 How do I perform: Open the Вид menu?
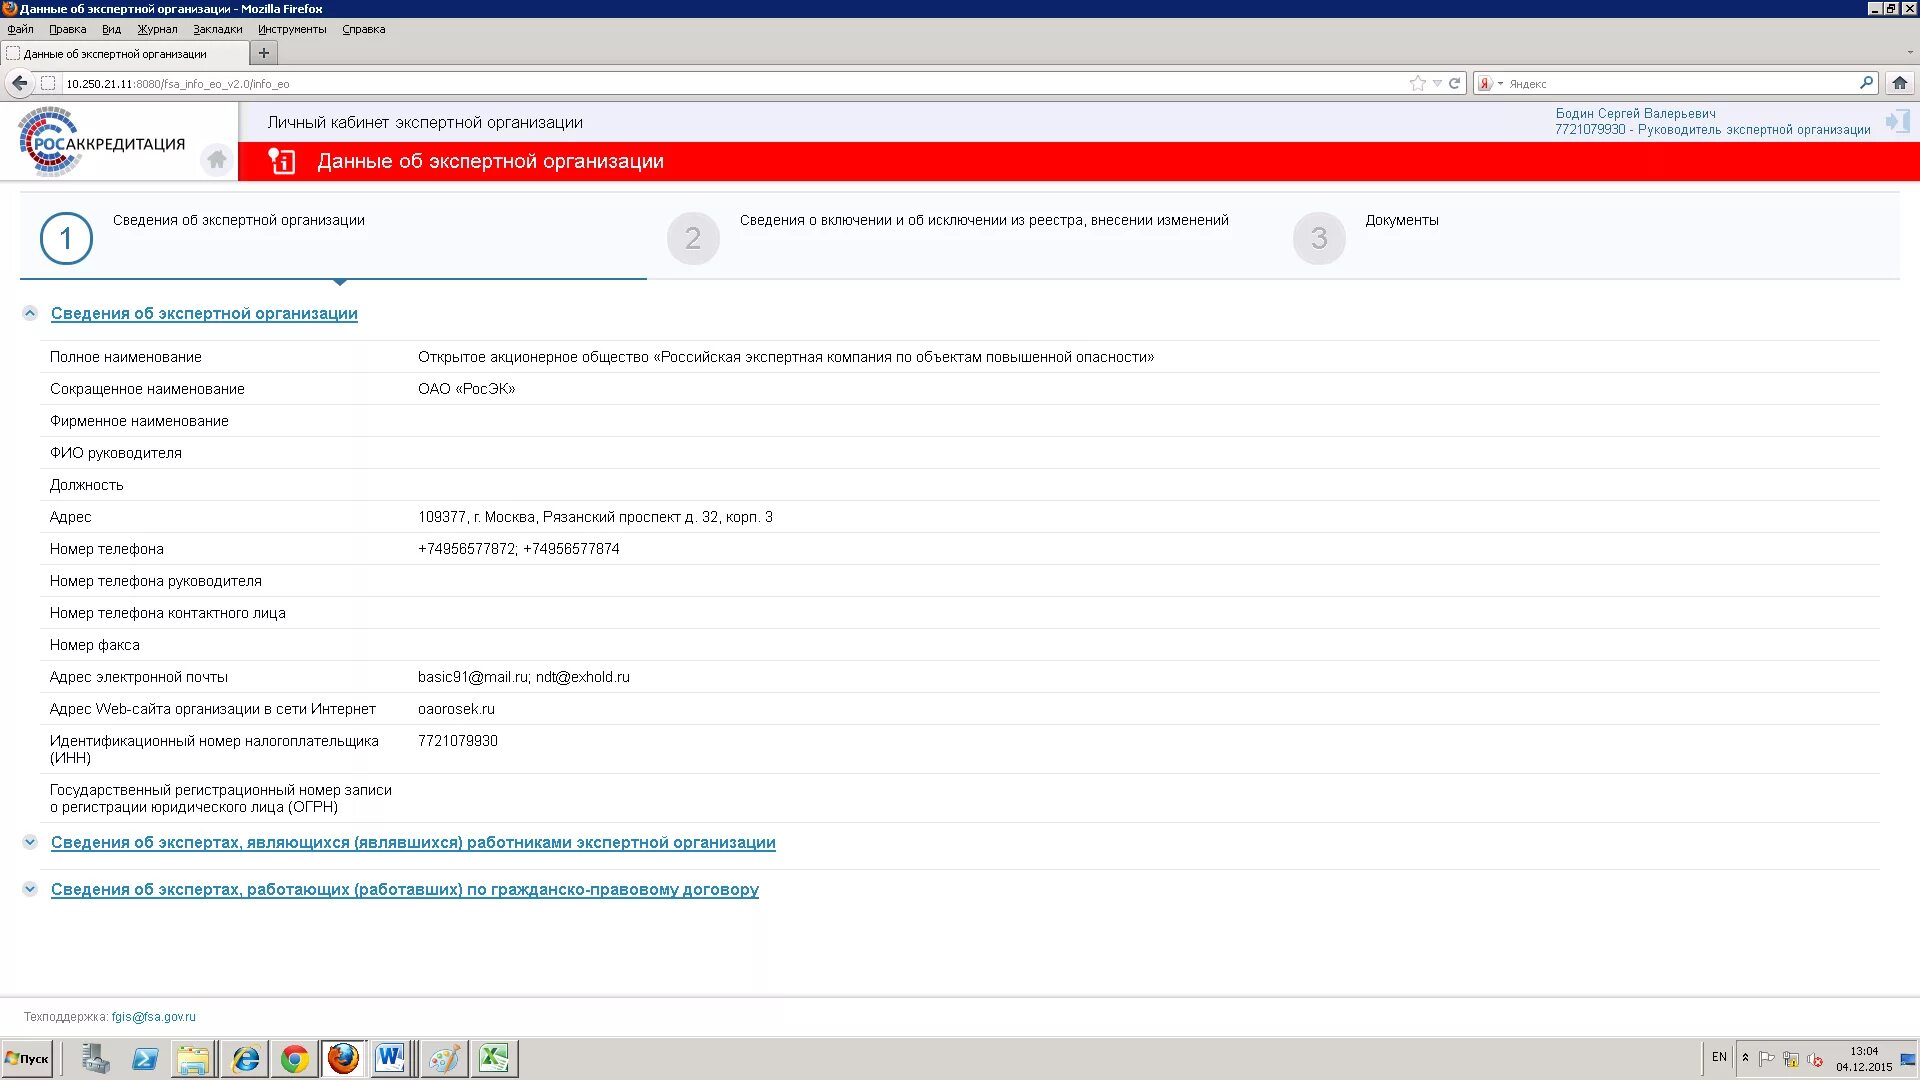pos(111,29)
